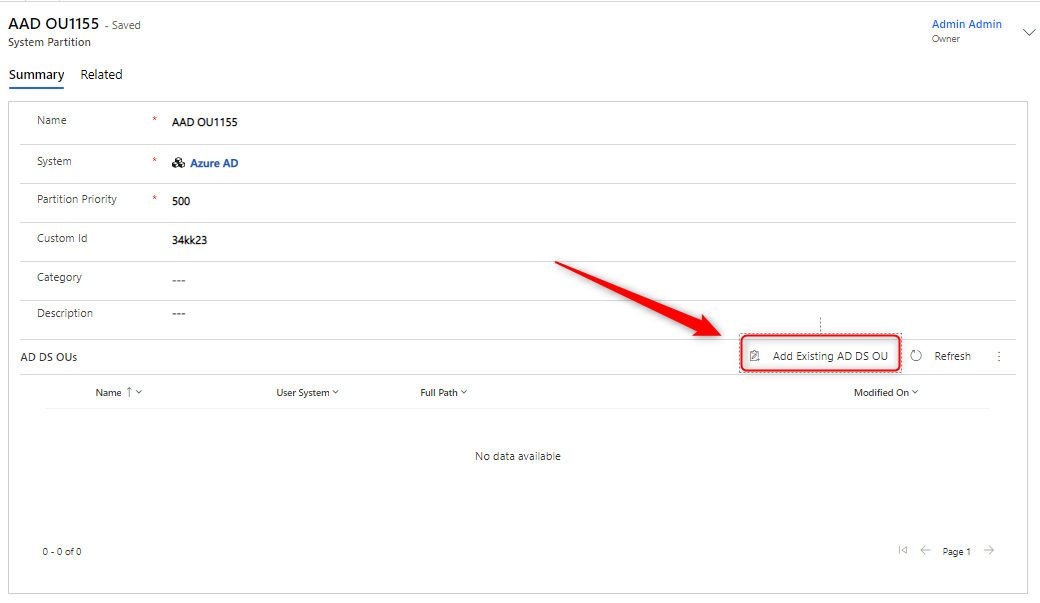Open the User System column dropdown
This screenshot has width=1040, height=603.
pyautogui.click(x=307, y=393)
